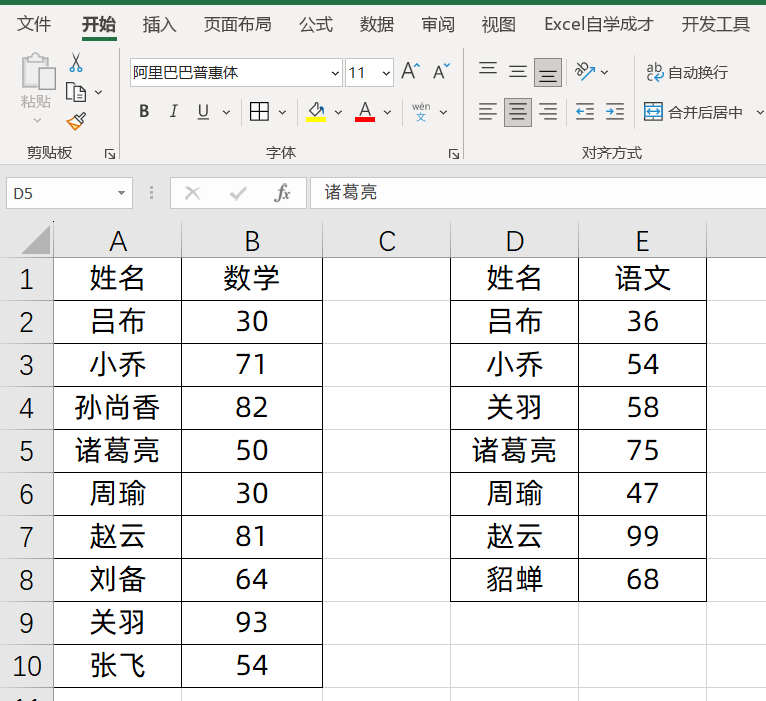Apply cell borders
This screenshot has width=766, height=701.
[259, 112]
